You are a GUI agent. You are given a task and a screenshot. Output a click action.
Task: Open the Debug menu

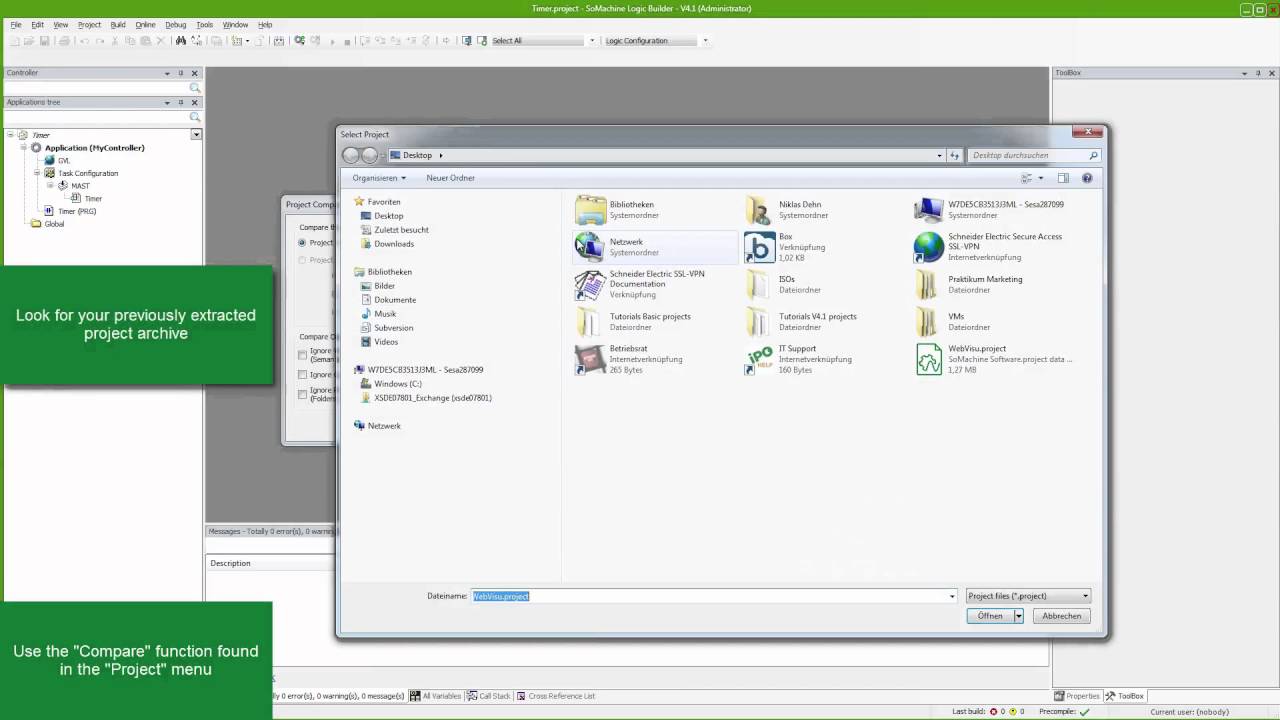(x=175, y=24)
